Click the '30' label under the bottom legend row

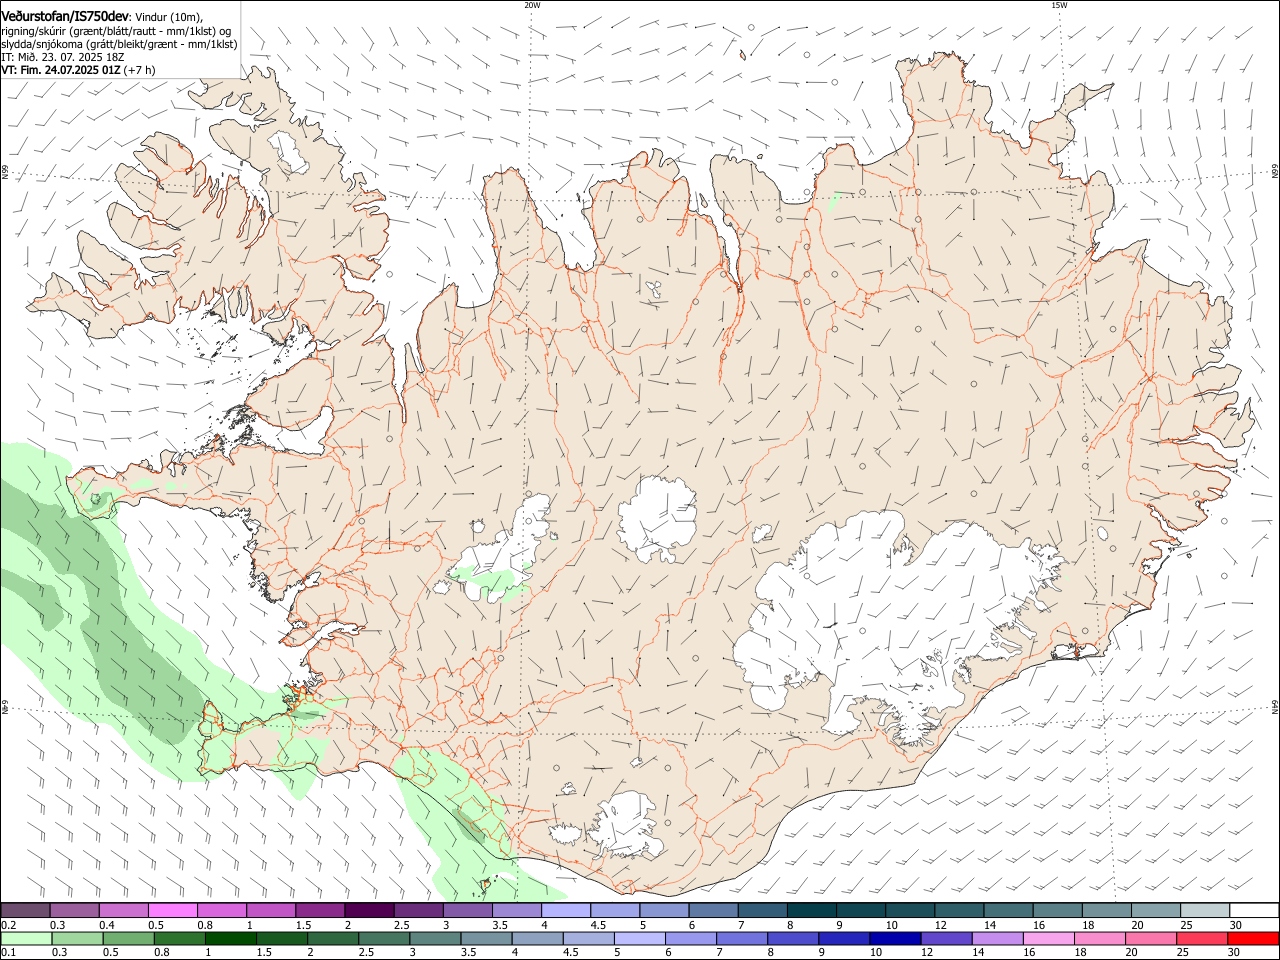1236,953
